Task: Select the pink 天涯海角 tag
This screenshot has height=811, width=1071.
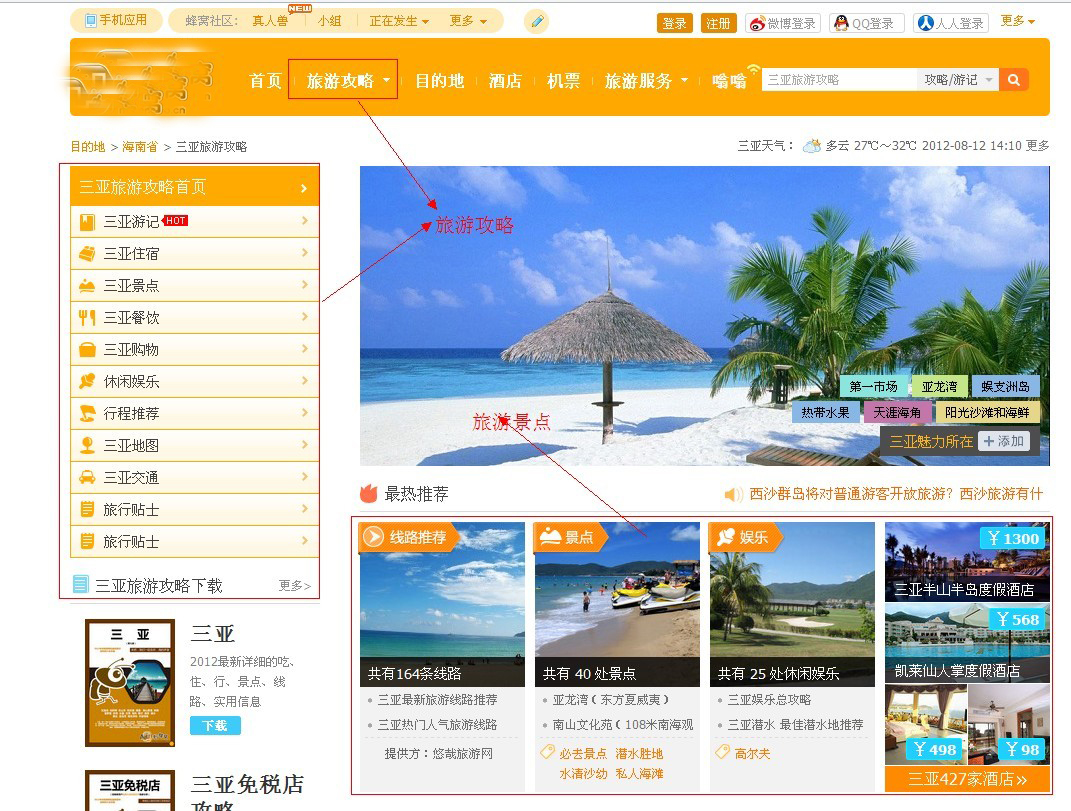Action: [x=897, y=412]
